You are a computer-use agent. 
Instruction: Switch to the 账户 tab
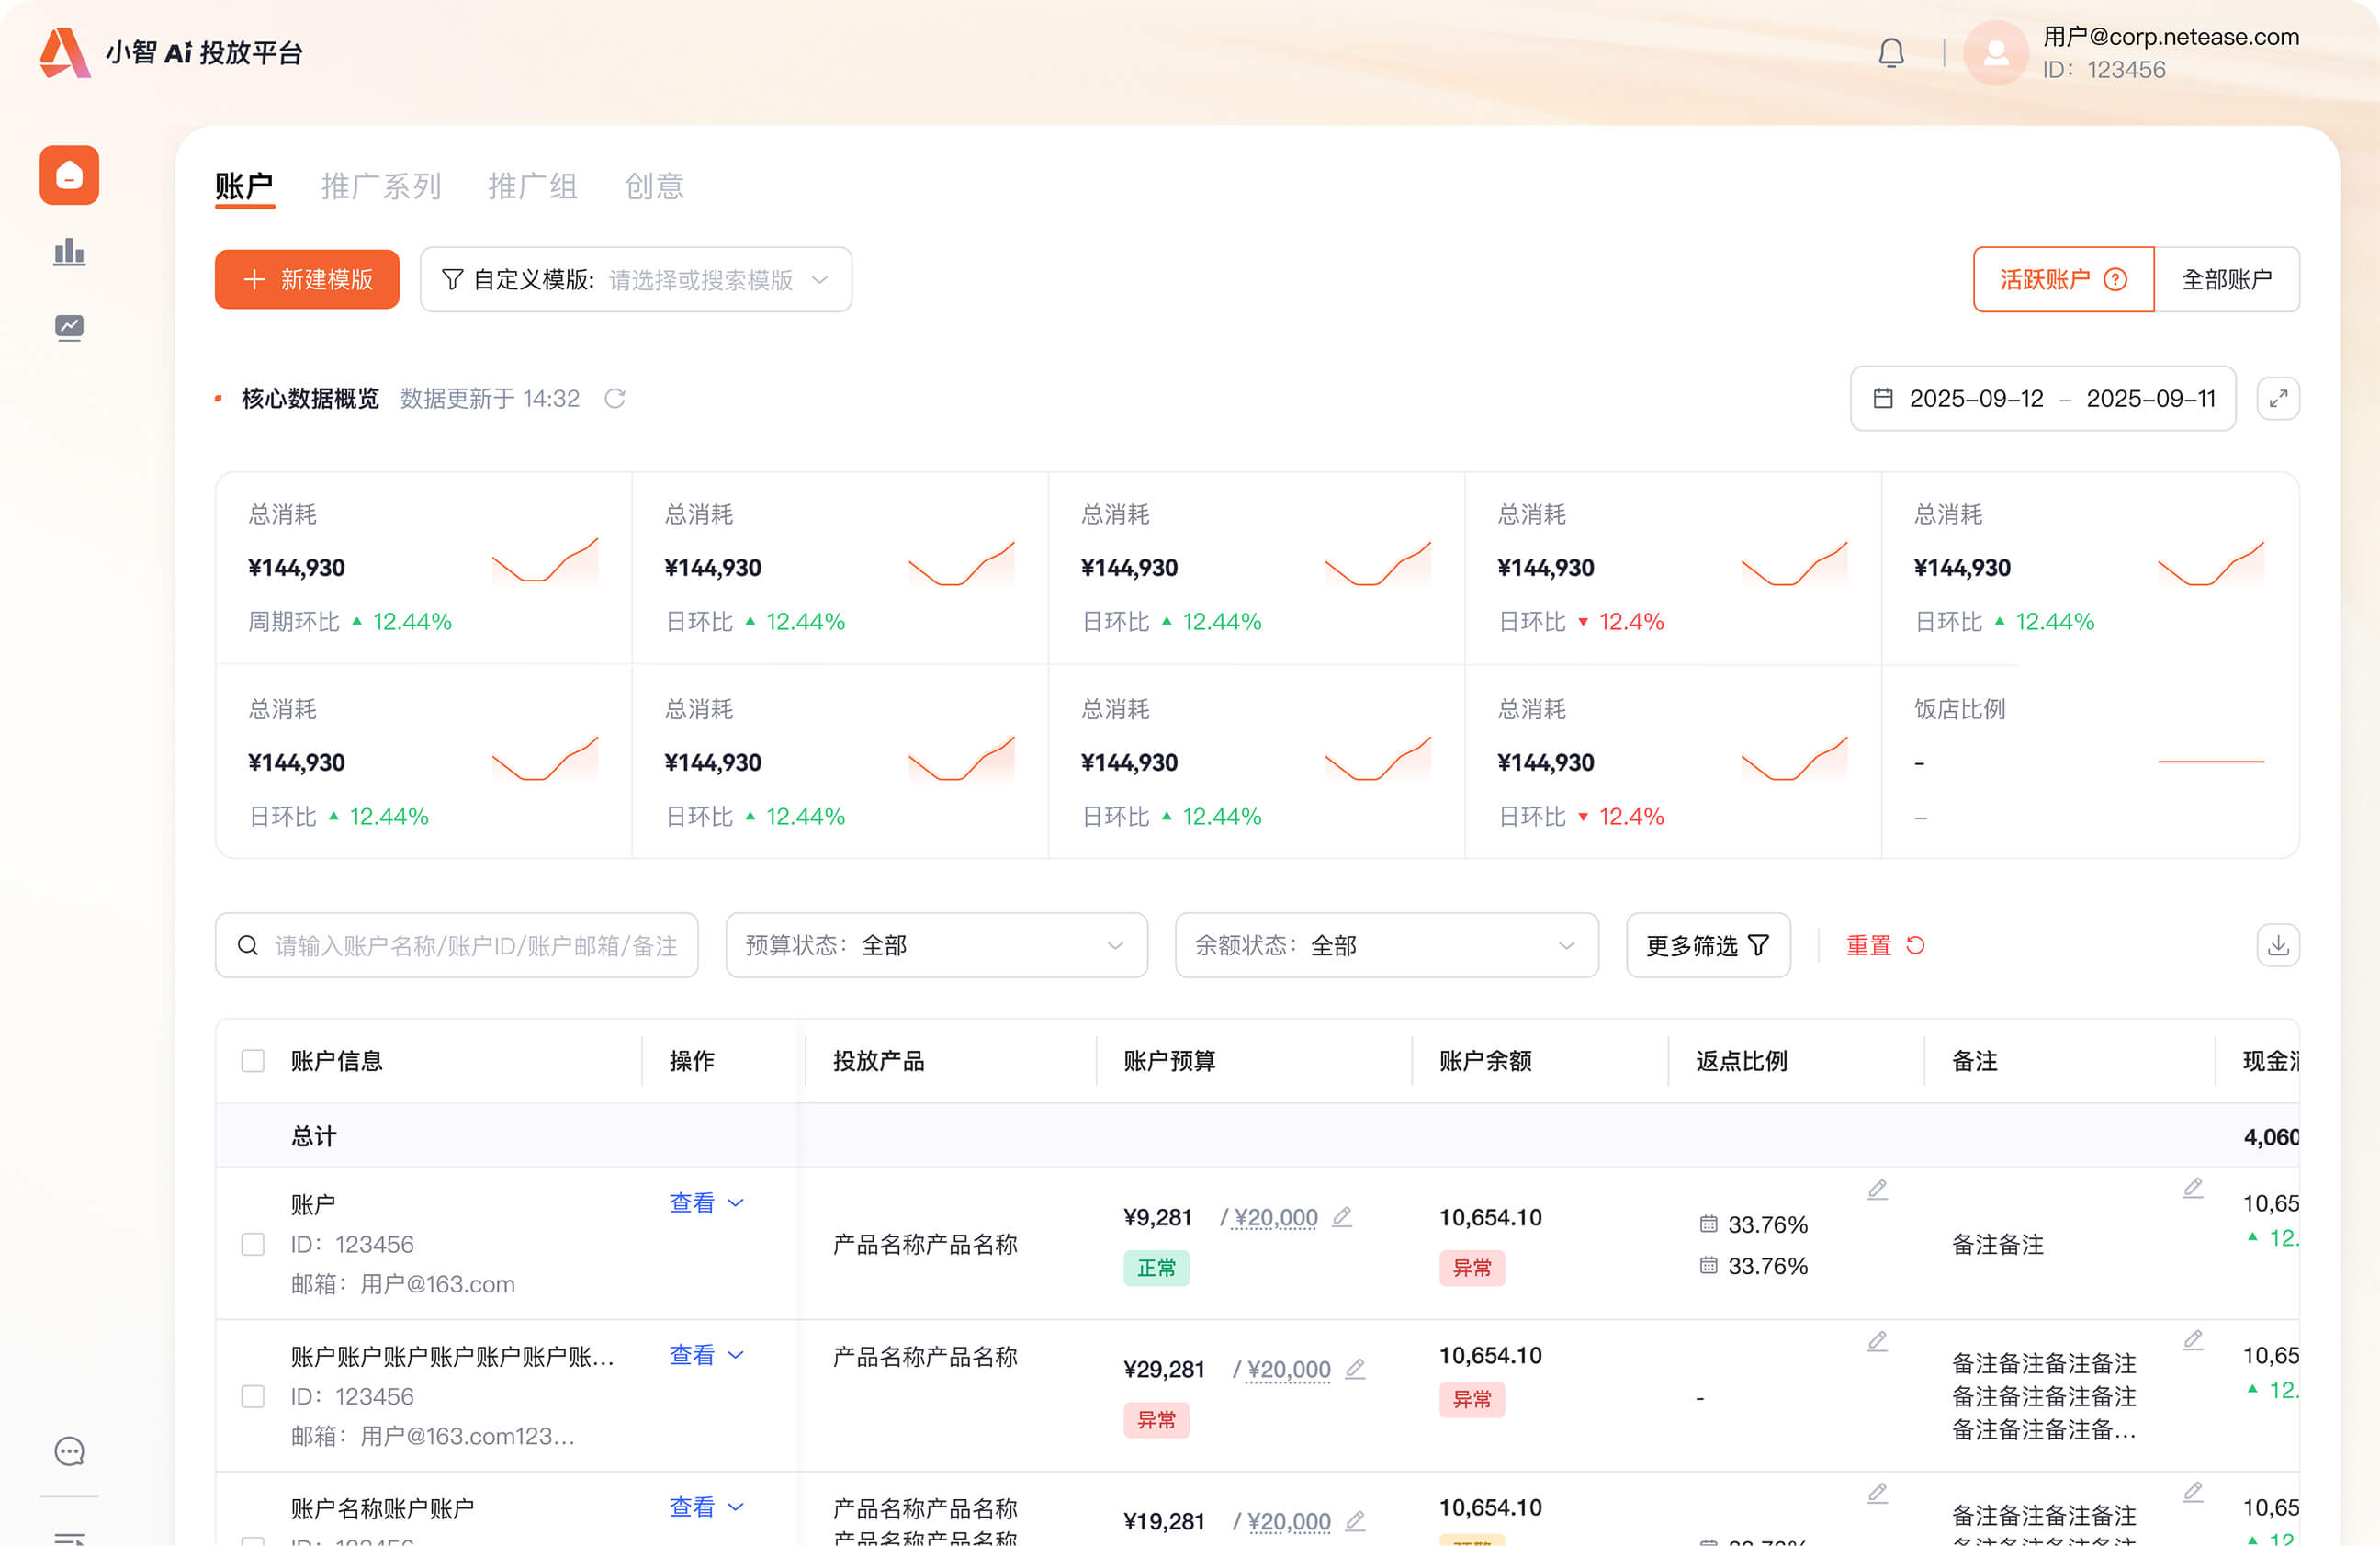tap(244, 187)
